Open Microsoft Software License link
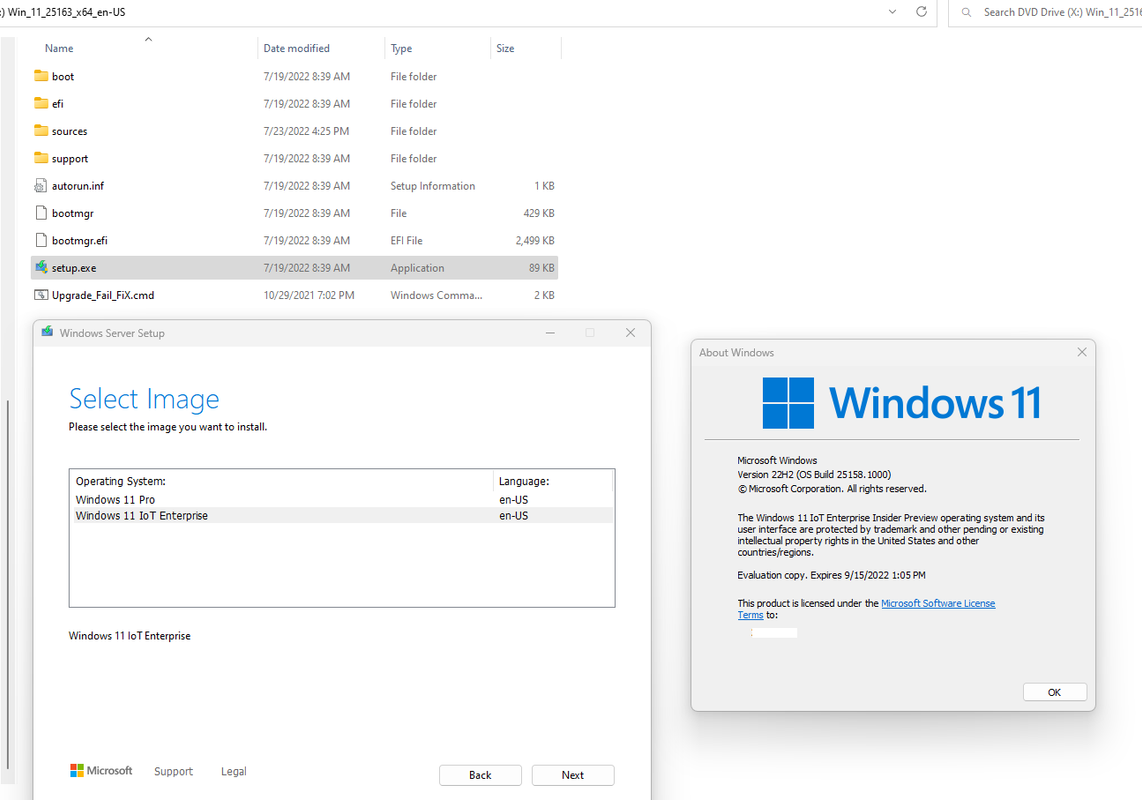The height and width of the screenshot is (800, 1142). click(x=938, y=603)
